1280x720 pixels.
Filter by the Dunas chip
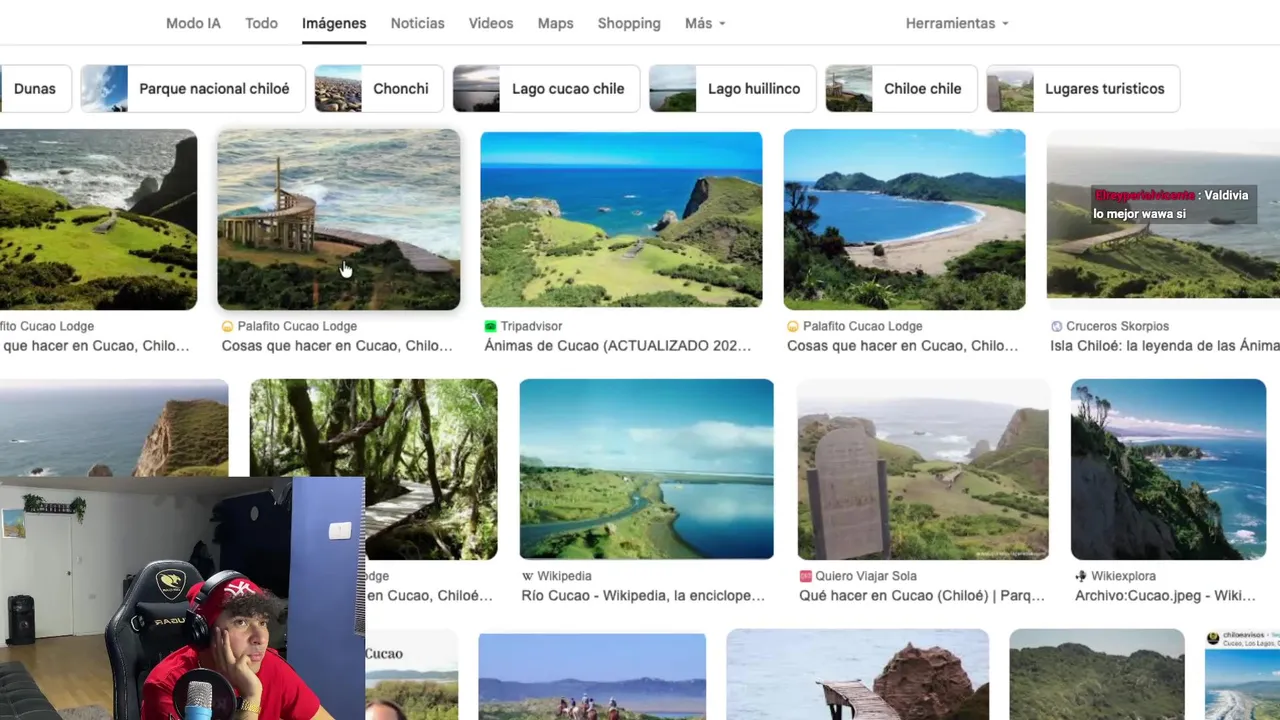click(x=35, y=89)
